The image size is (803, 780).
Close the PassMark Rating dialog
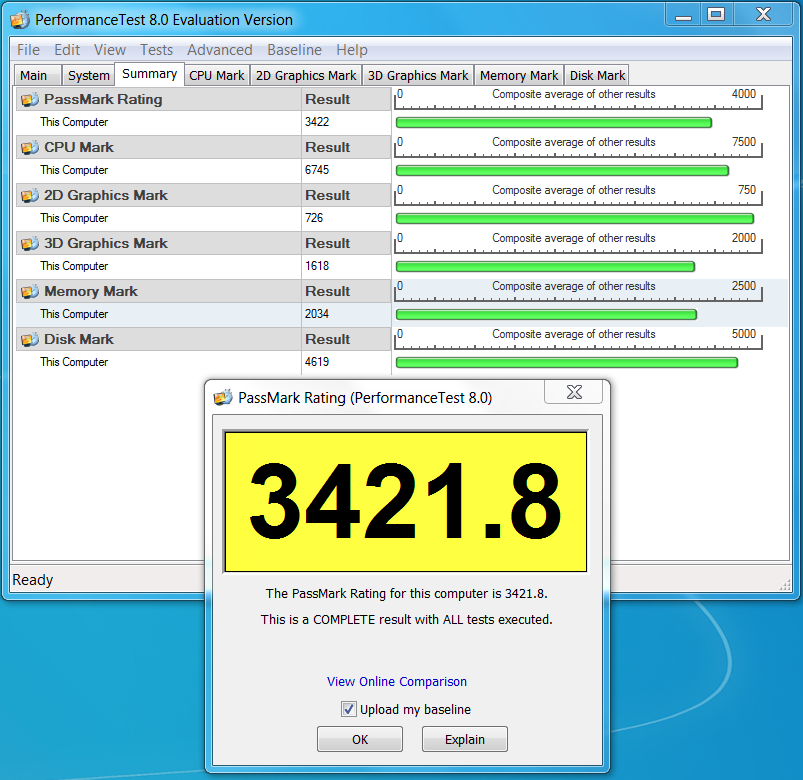point(574,392)
